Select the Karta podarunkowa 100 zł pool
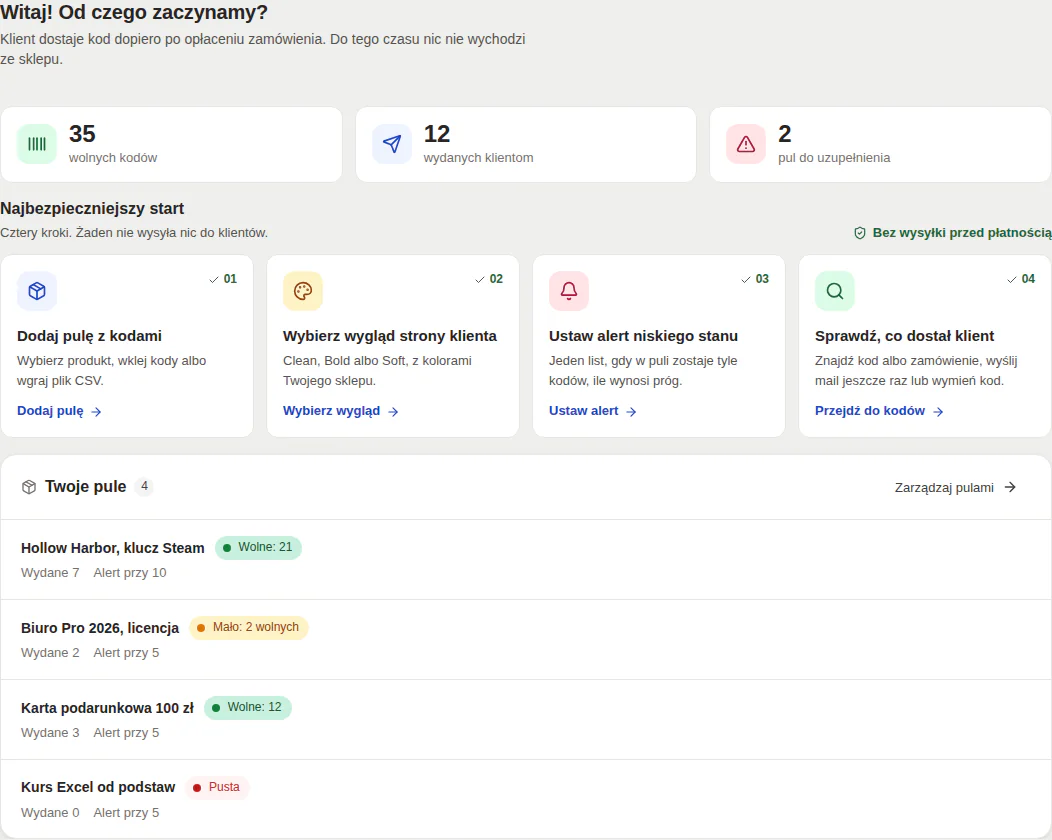Image resolution: width=1052 pixels, height=840 pixels. click(526, 719)
